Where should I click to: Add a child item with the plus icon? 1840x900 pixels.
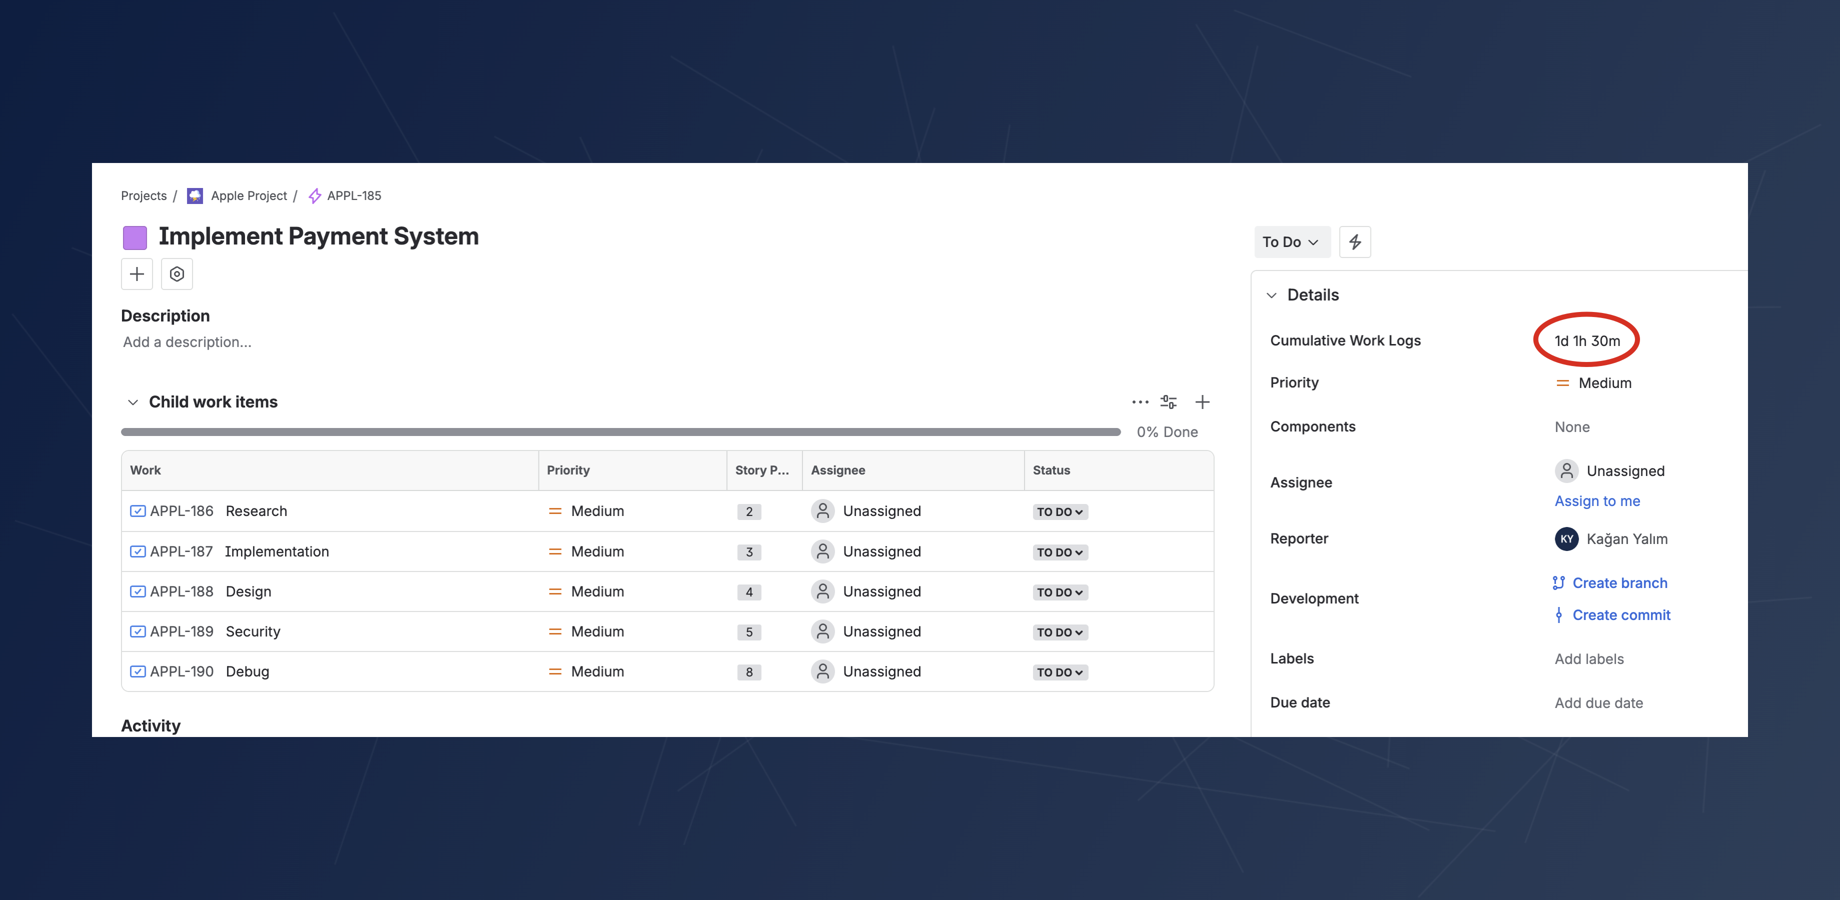(x=1202, y=401)
